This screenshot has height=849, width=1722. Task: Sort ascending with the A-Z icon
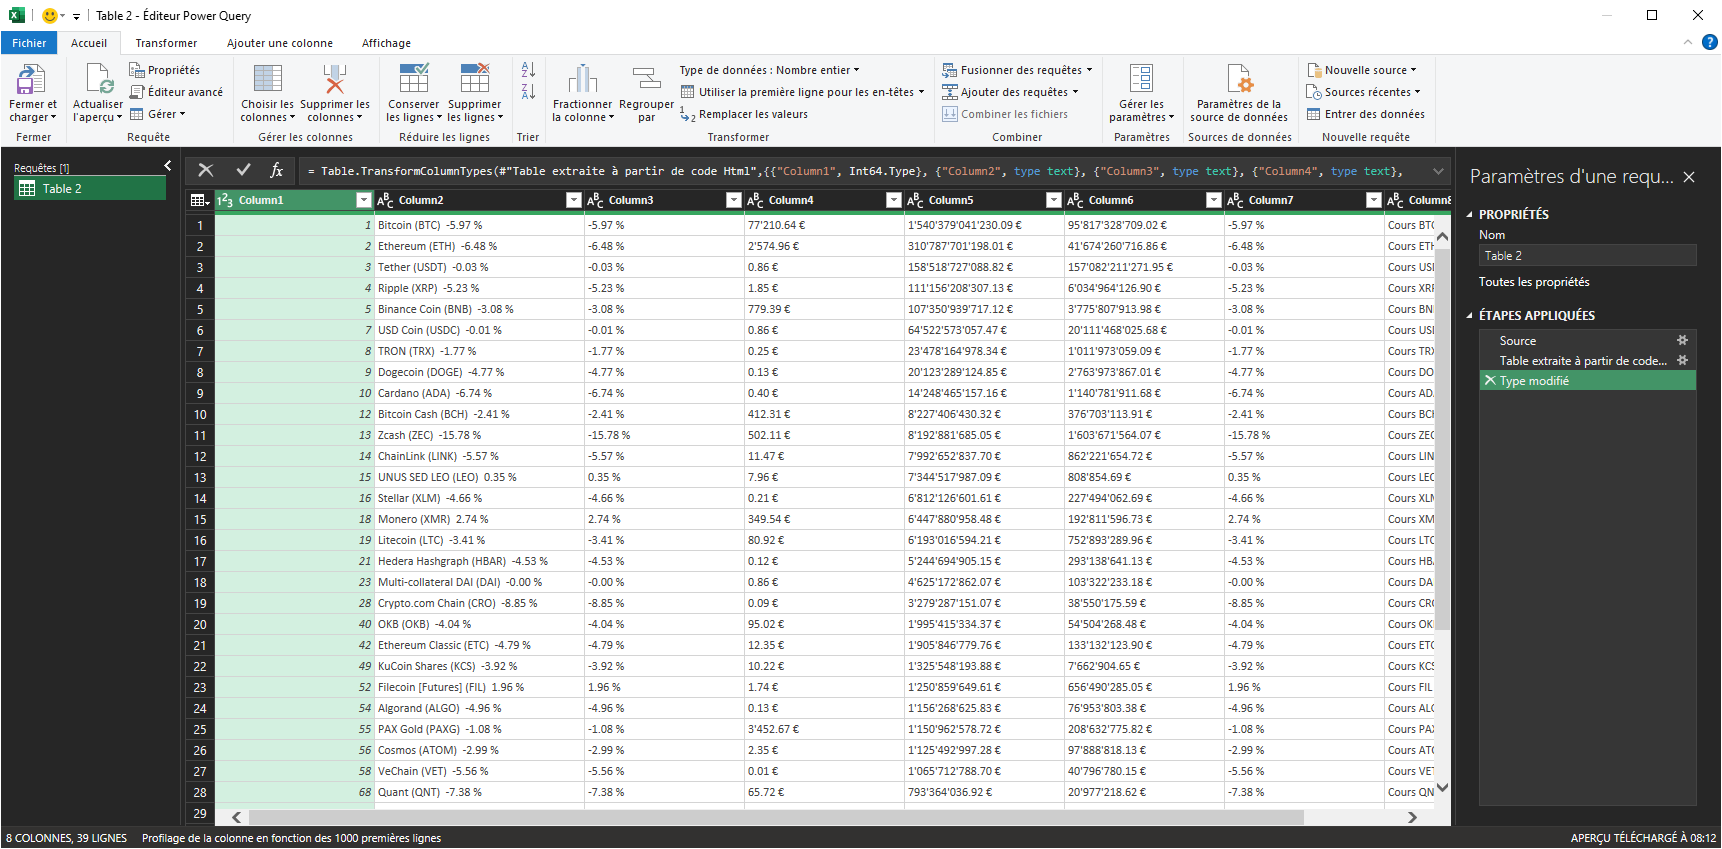click(x=528, y=70)
